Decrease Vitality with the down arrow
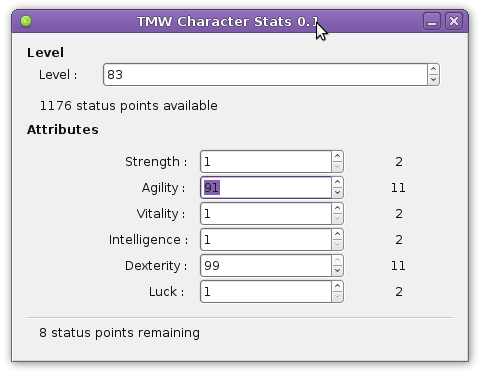This screenshot has height=375, width=482. [337, 219]
